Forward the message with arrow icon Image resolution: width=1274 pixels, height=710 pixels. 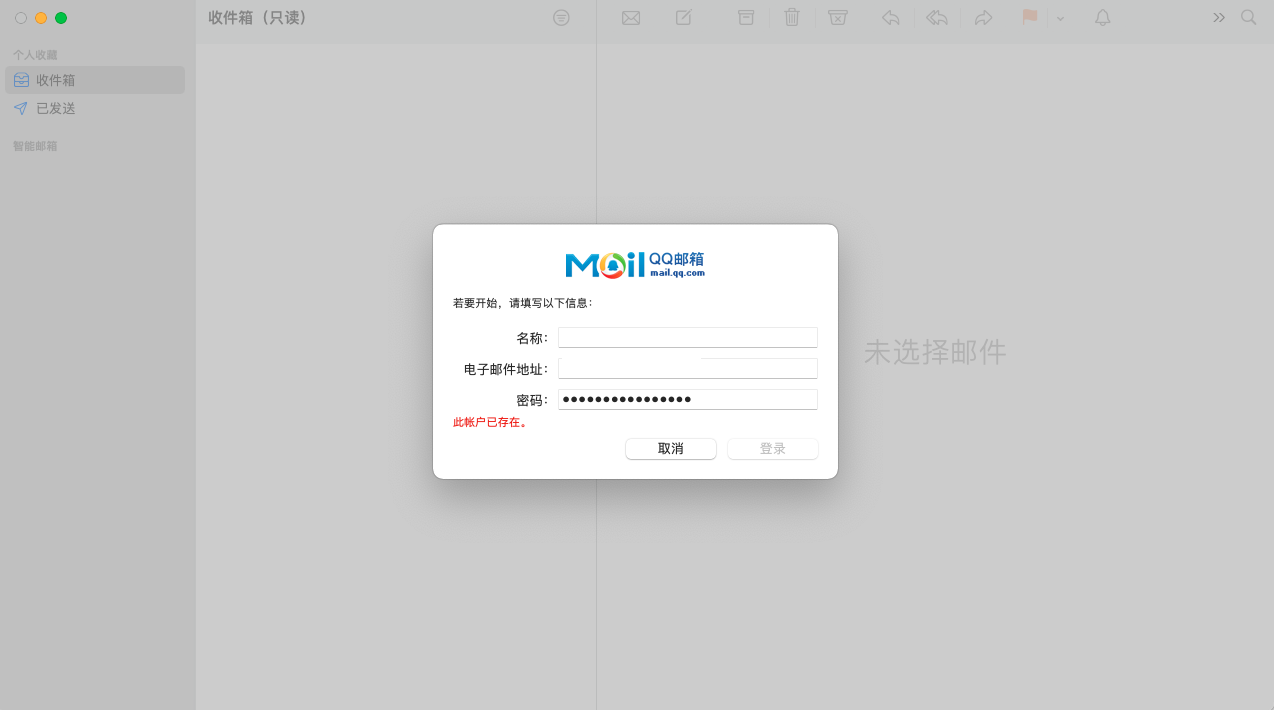[983, 18]
